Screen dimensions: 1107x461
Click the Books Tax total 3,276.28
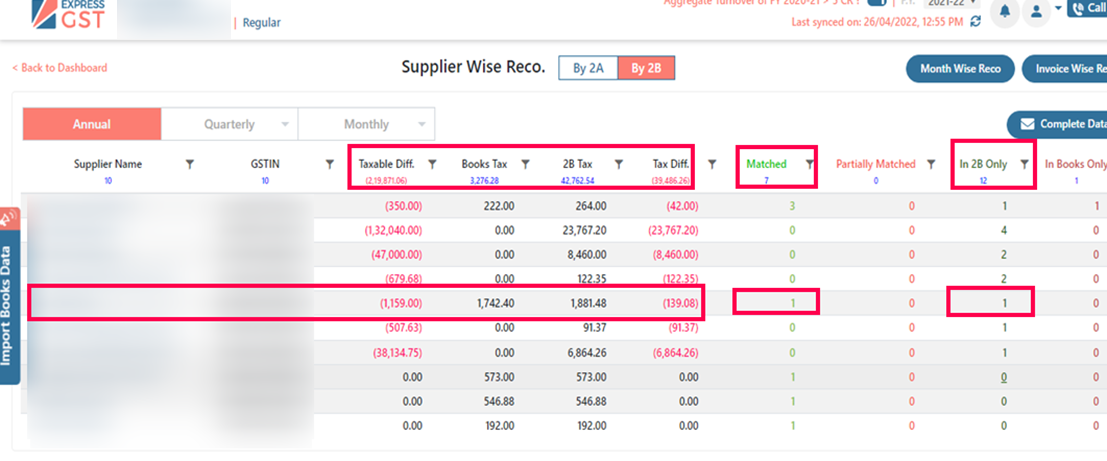pos(484,181)
